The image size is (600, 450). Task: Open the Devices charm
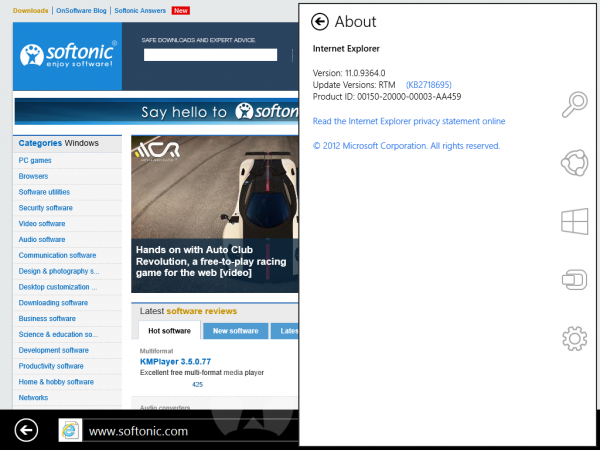pyautogui.click(x=574, y=280)
